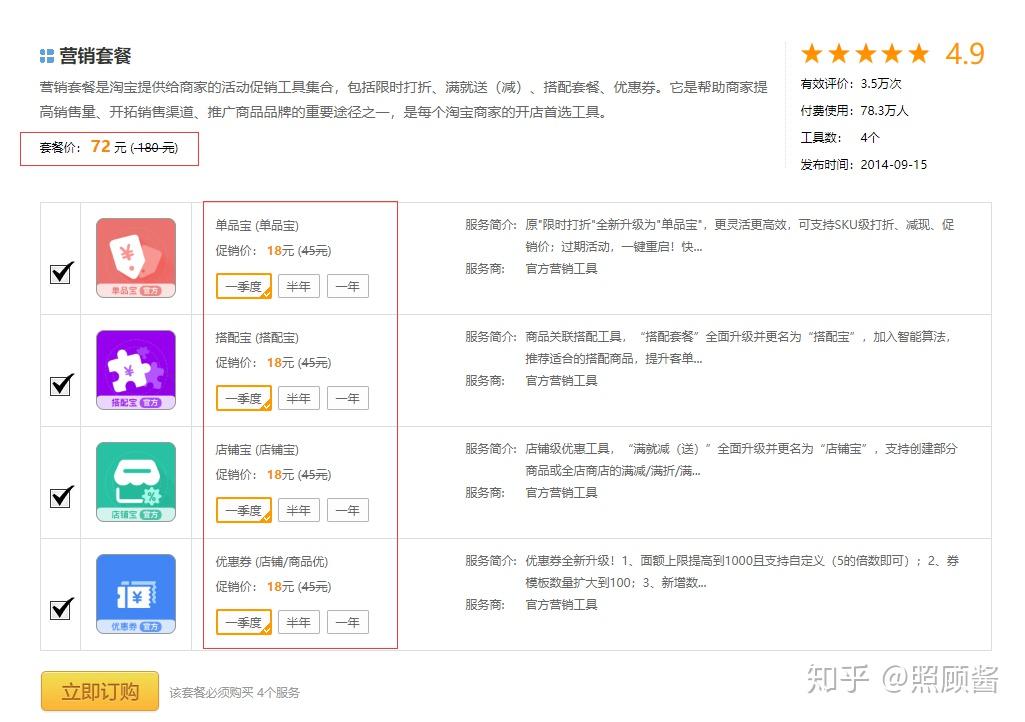
Task: Uncheck the 单品宝 service checkbox
Action: 61,272
